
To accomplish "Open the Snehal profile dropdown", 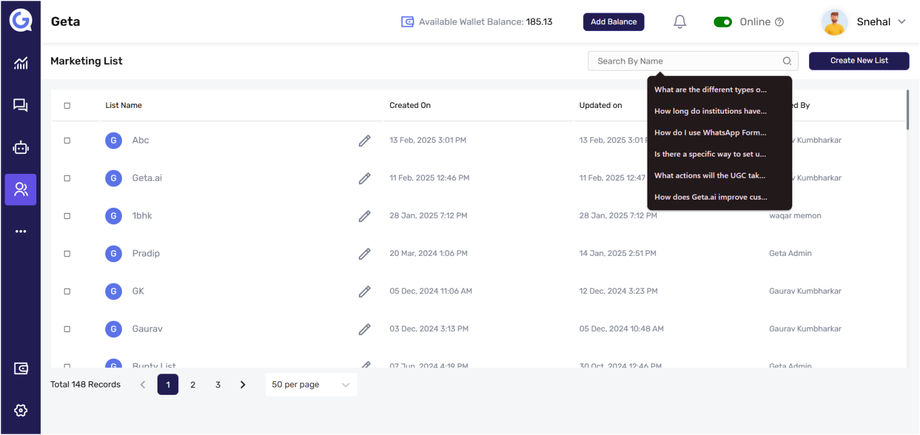I will (865, 22).
